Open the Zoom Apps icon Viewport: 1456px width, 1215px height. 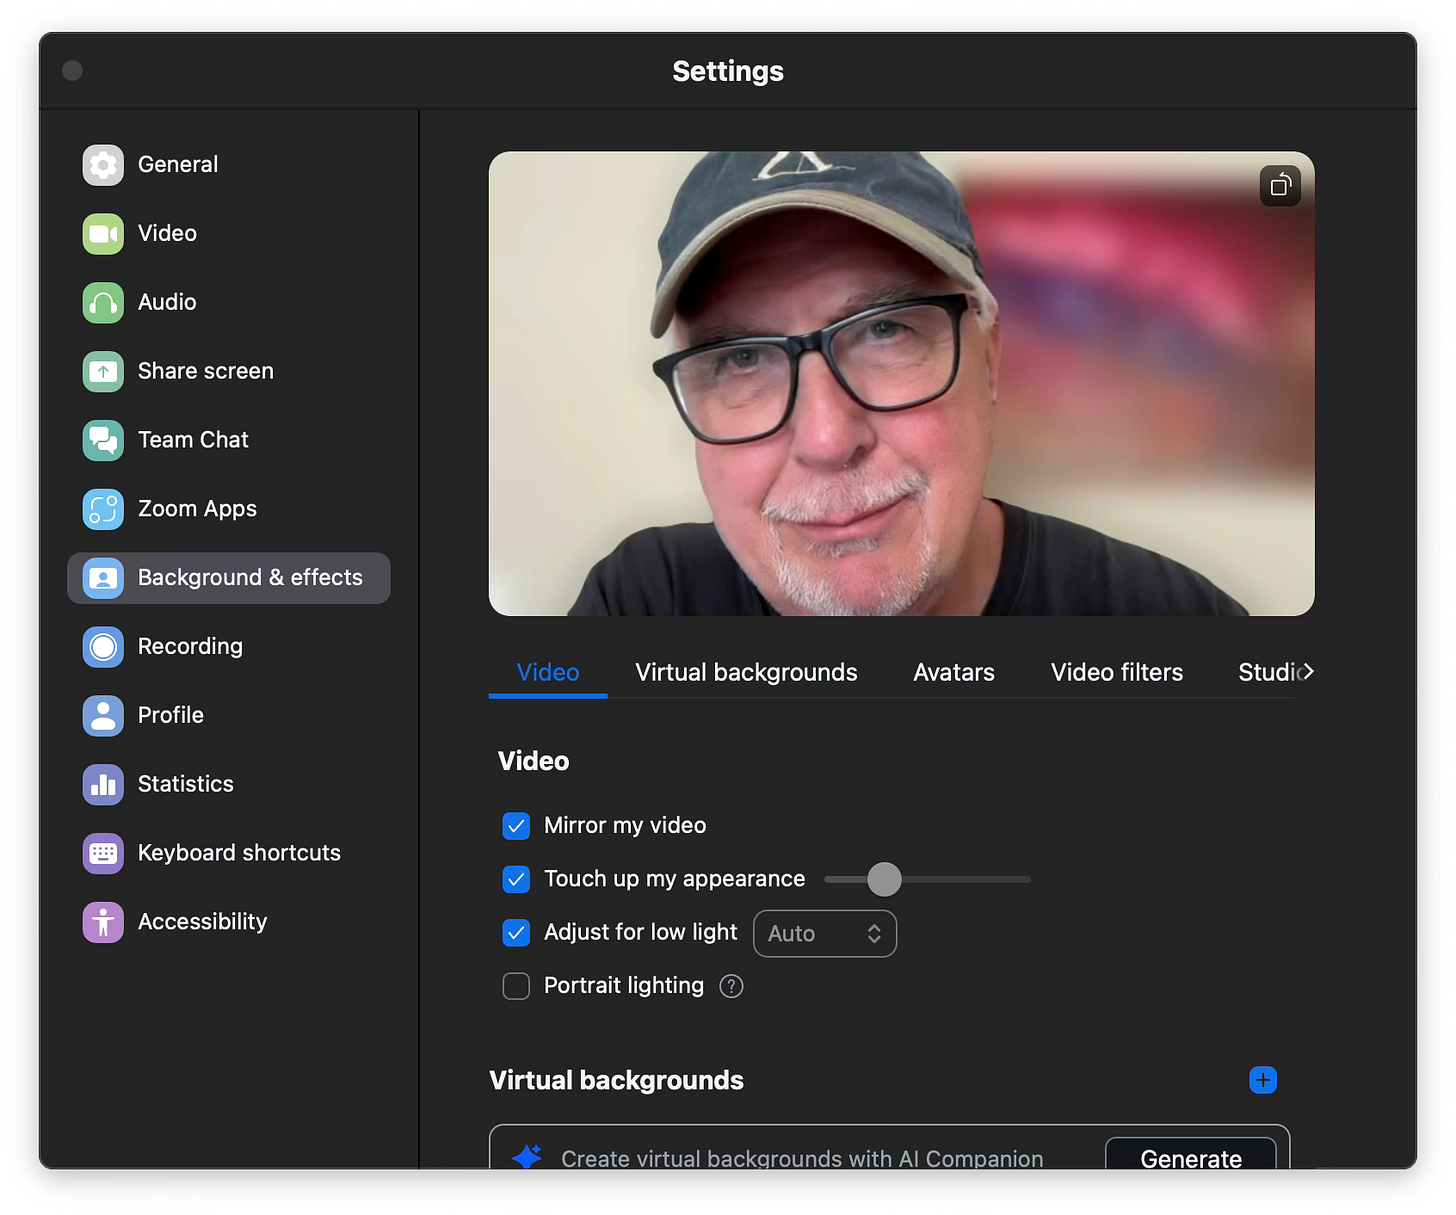tap(103, 509)
